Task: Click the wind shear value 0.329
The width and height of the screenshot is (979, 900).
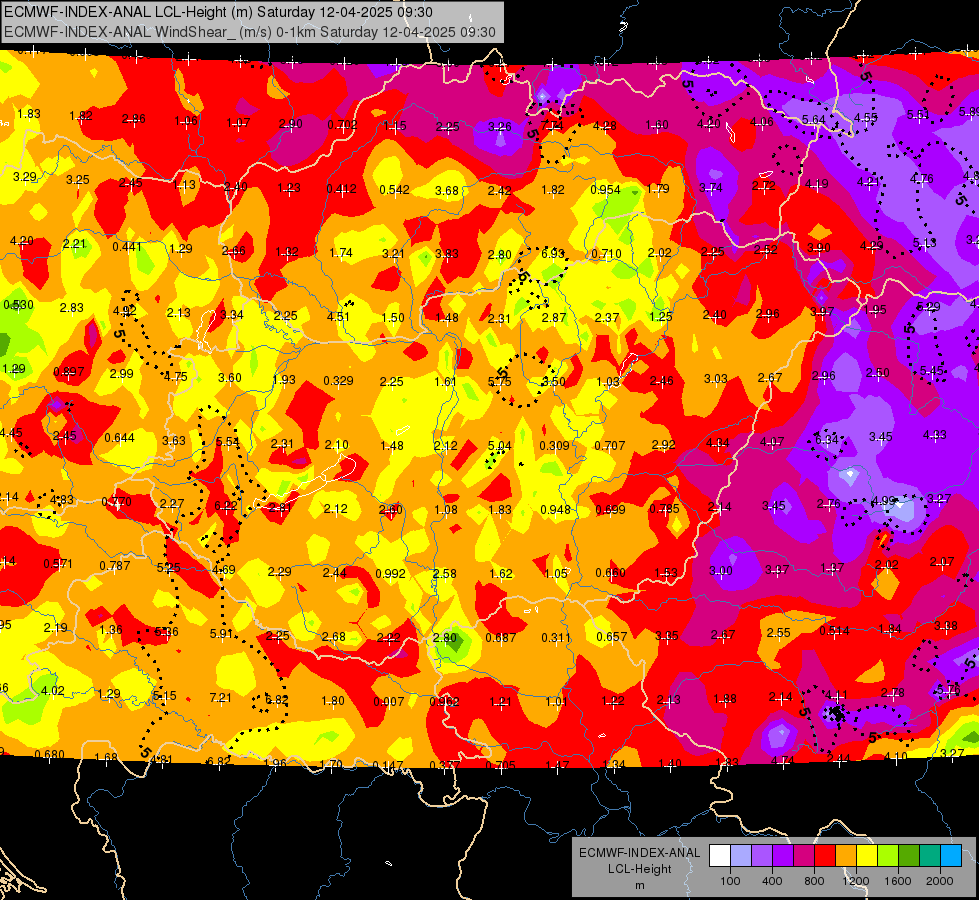Action: point(338,380)
